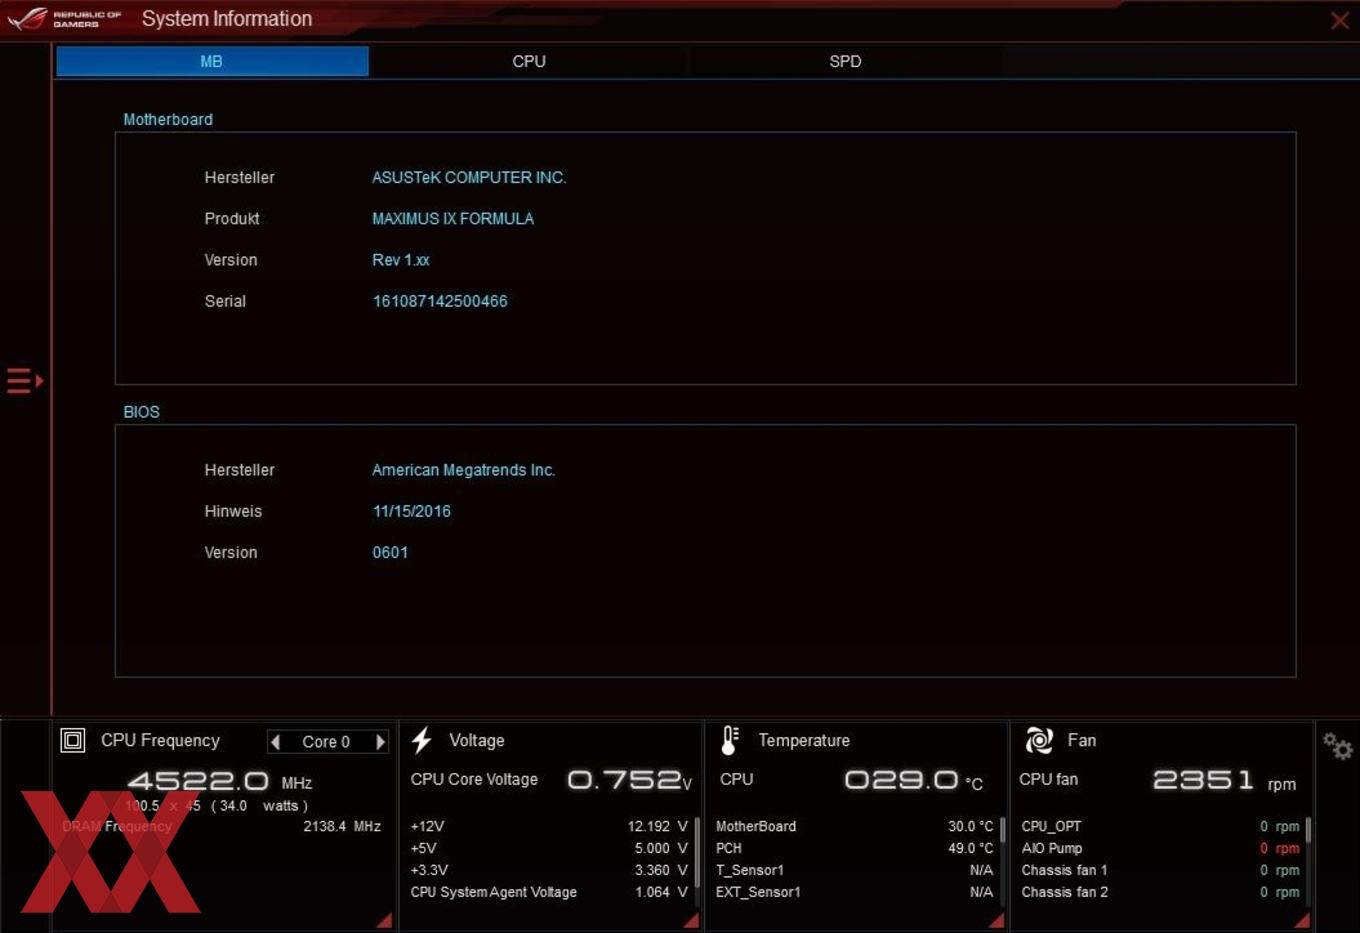Click the BIOS date 11/15/2016
The width and height of the screenshot is (1360, 933).
click(412, 511)
